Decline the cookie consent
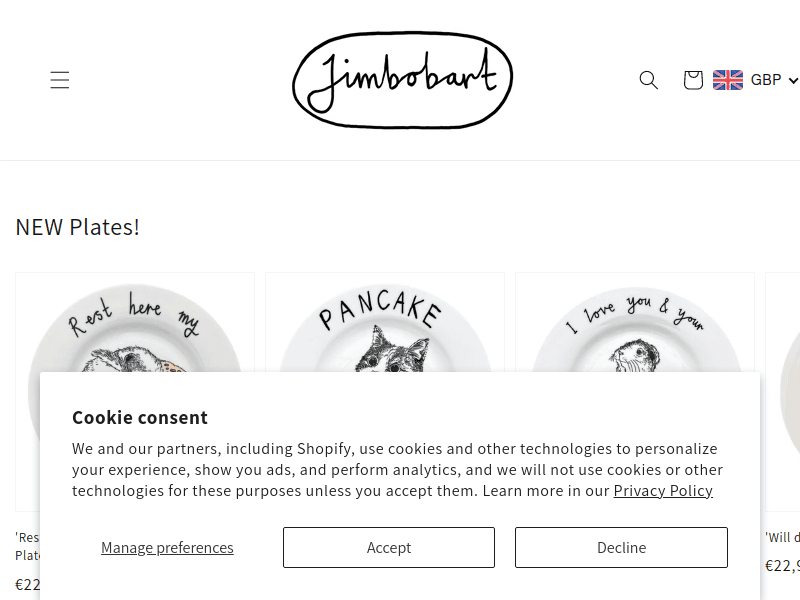 click(621, 548)
